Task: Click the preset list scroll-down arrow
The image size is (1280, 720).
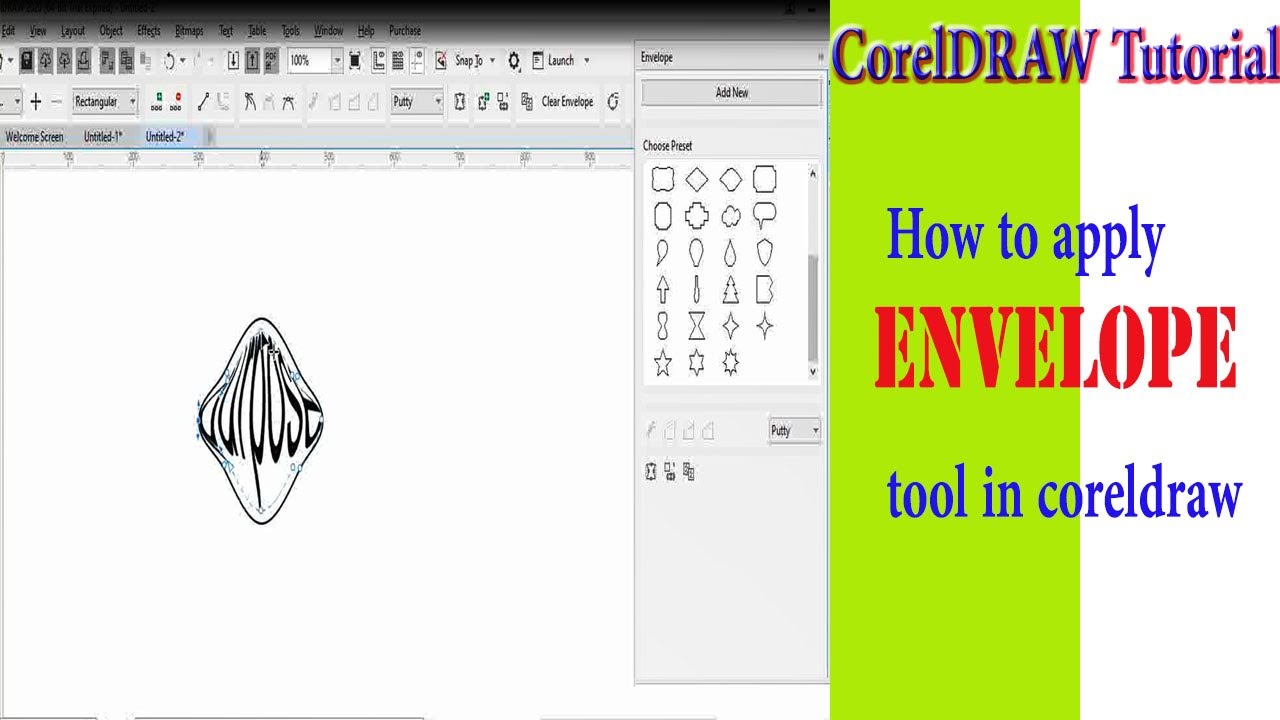Action: tap(813, 371)
